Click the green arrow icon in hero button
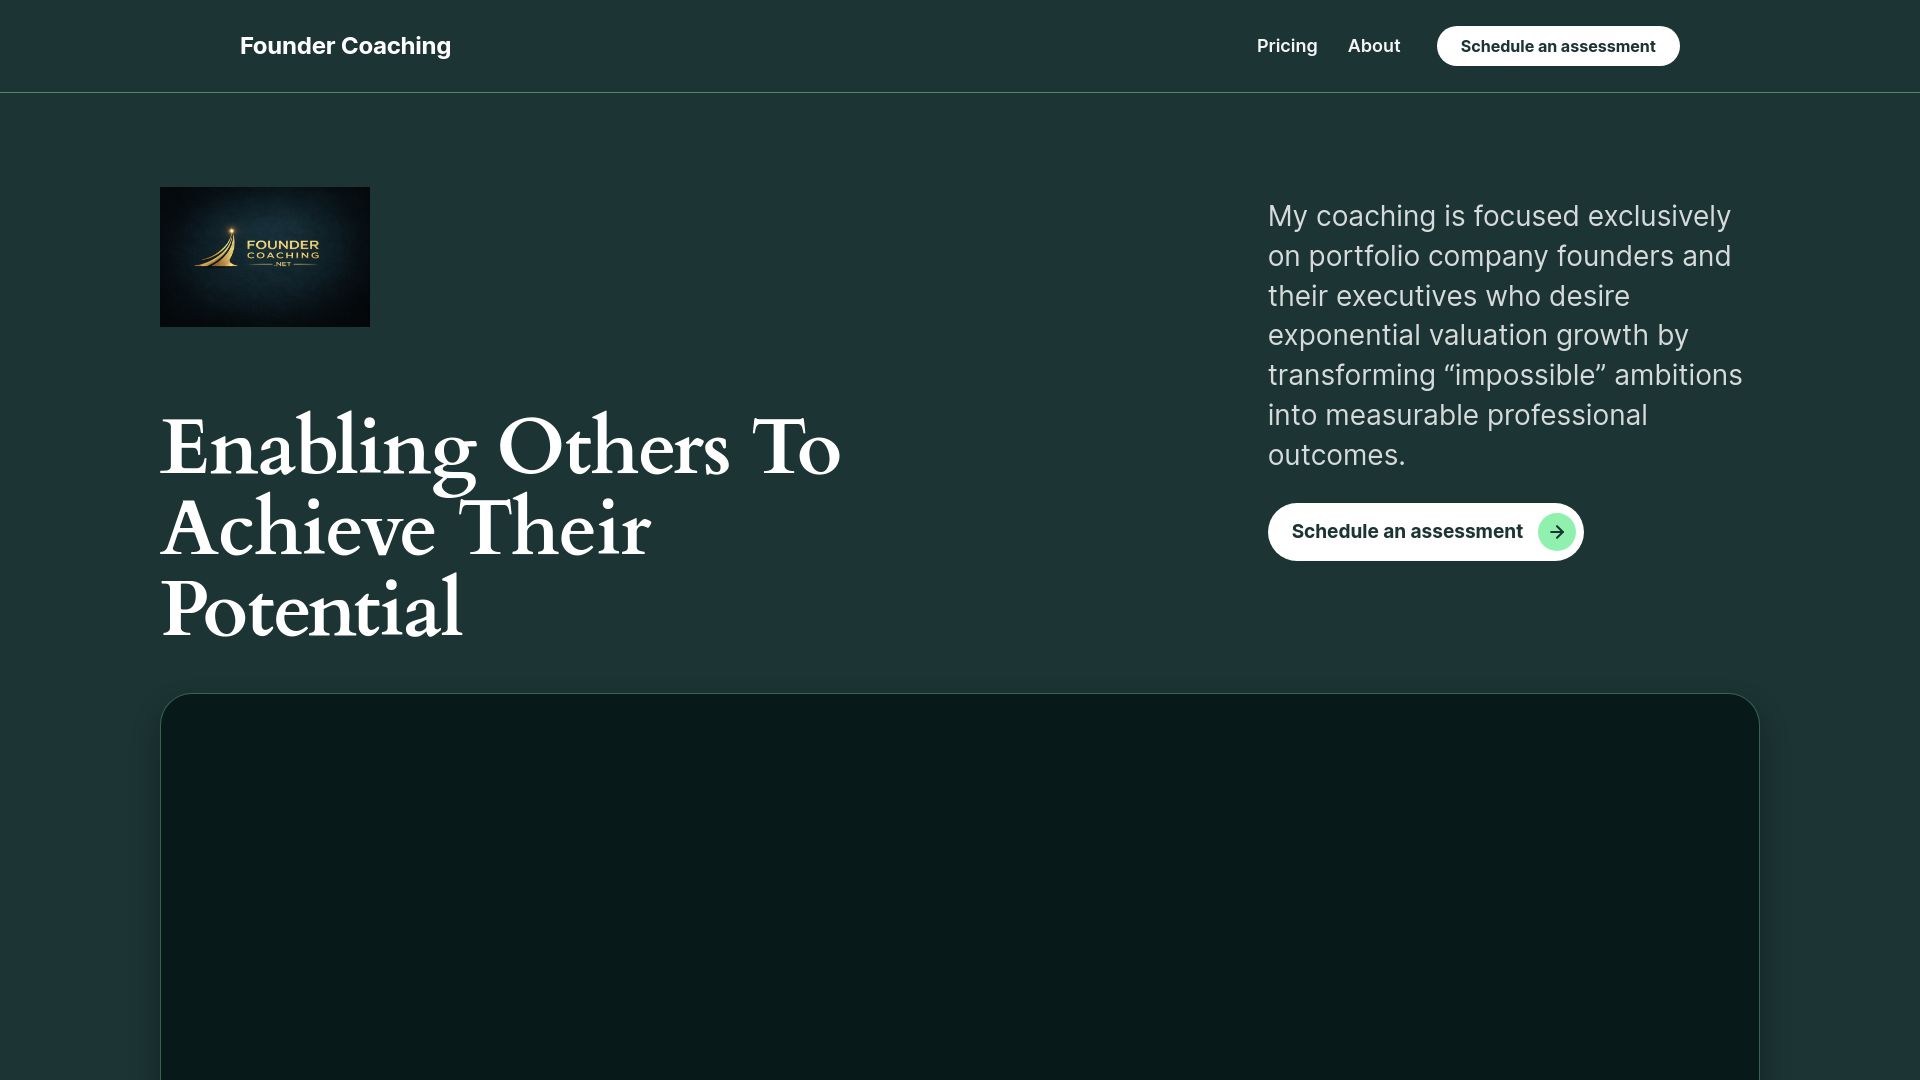The width and height of the screenshot is (1920, 1080). coord(1556,532)
